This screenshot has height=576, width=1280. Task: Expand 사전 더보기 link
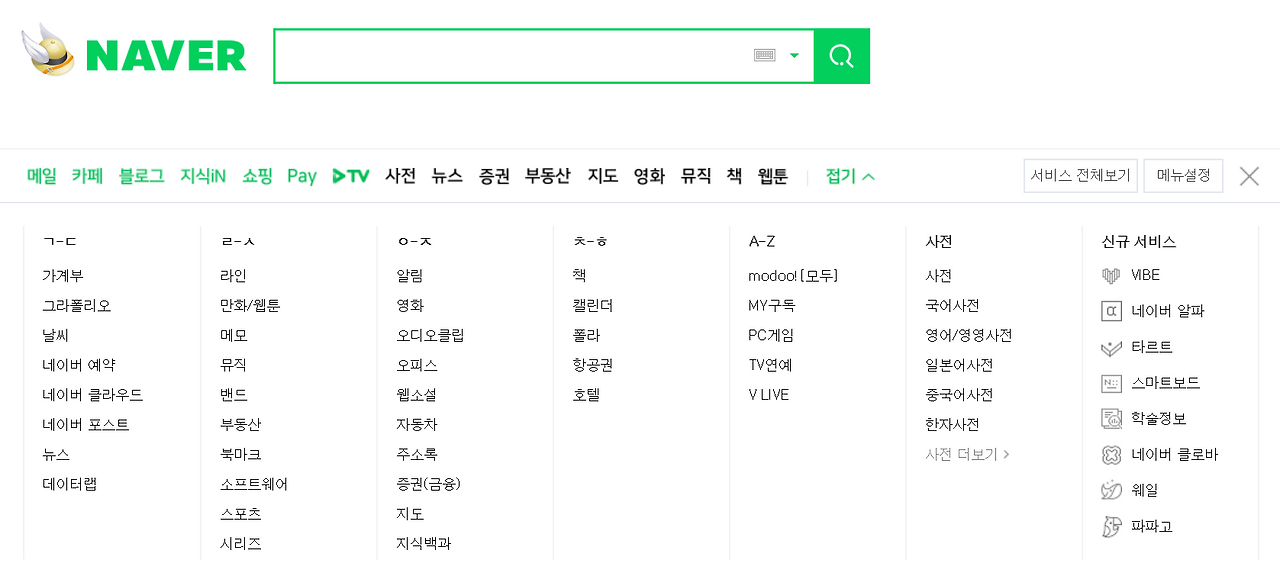click(x=967, y=454)
